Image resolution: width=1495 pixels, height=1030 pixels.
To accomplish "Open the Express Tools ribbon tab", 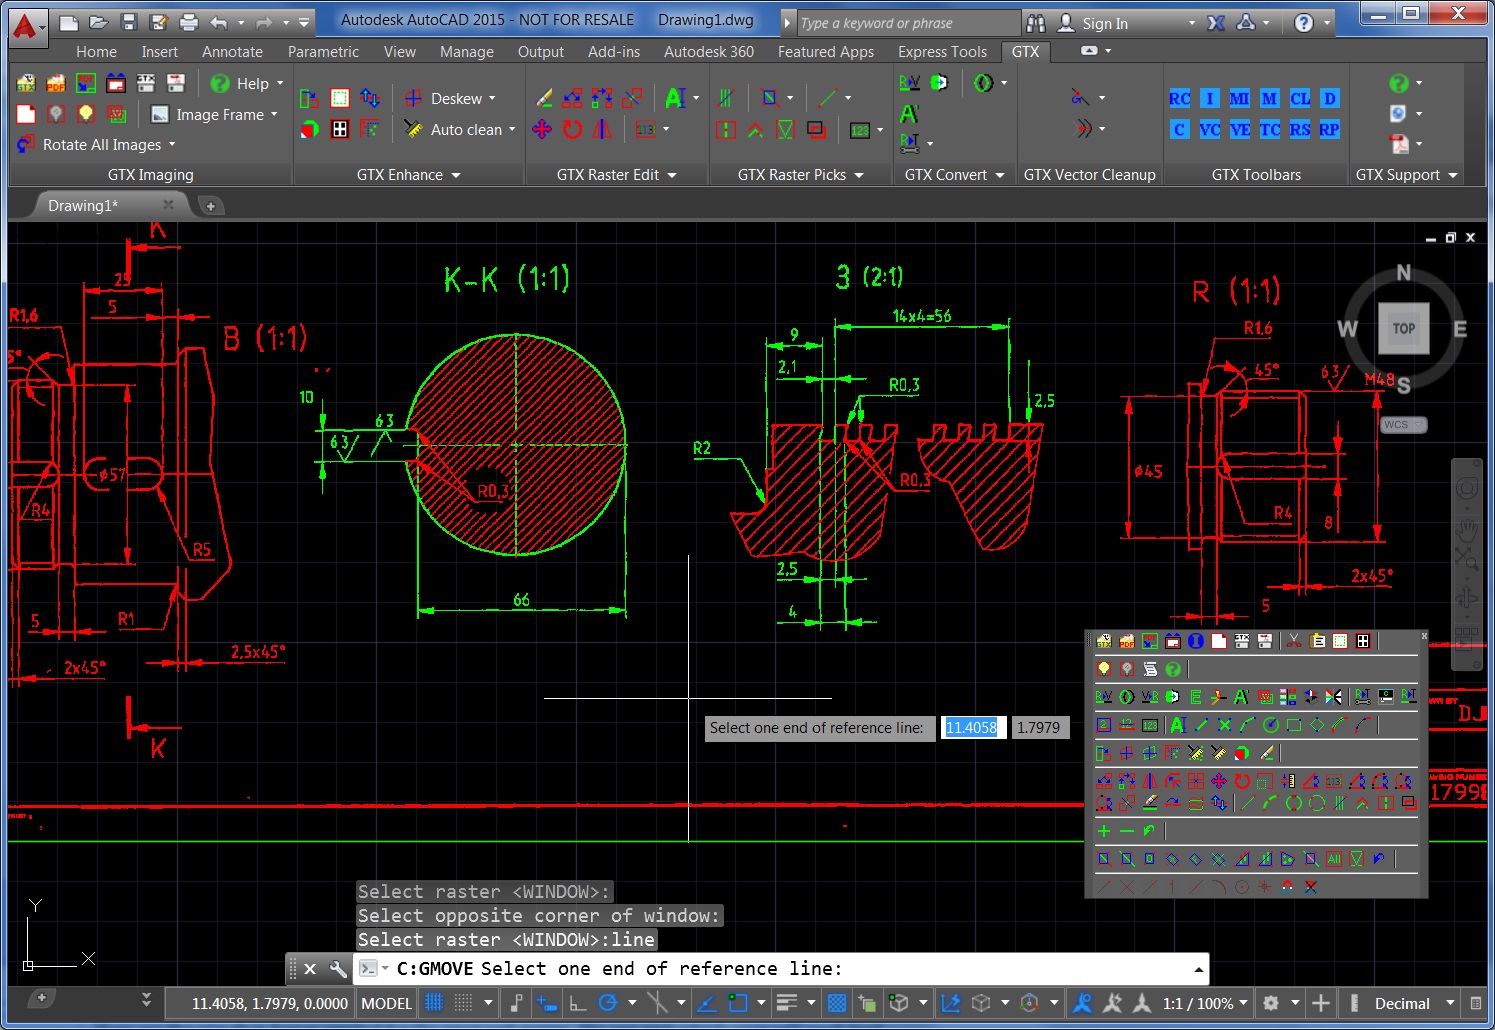I will pos(942,51).
